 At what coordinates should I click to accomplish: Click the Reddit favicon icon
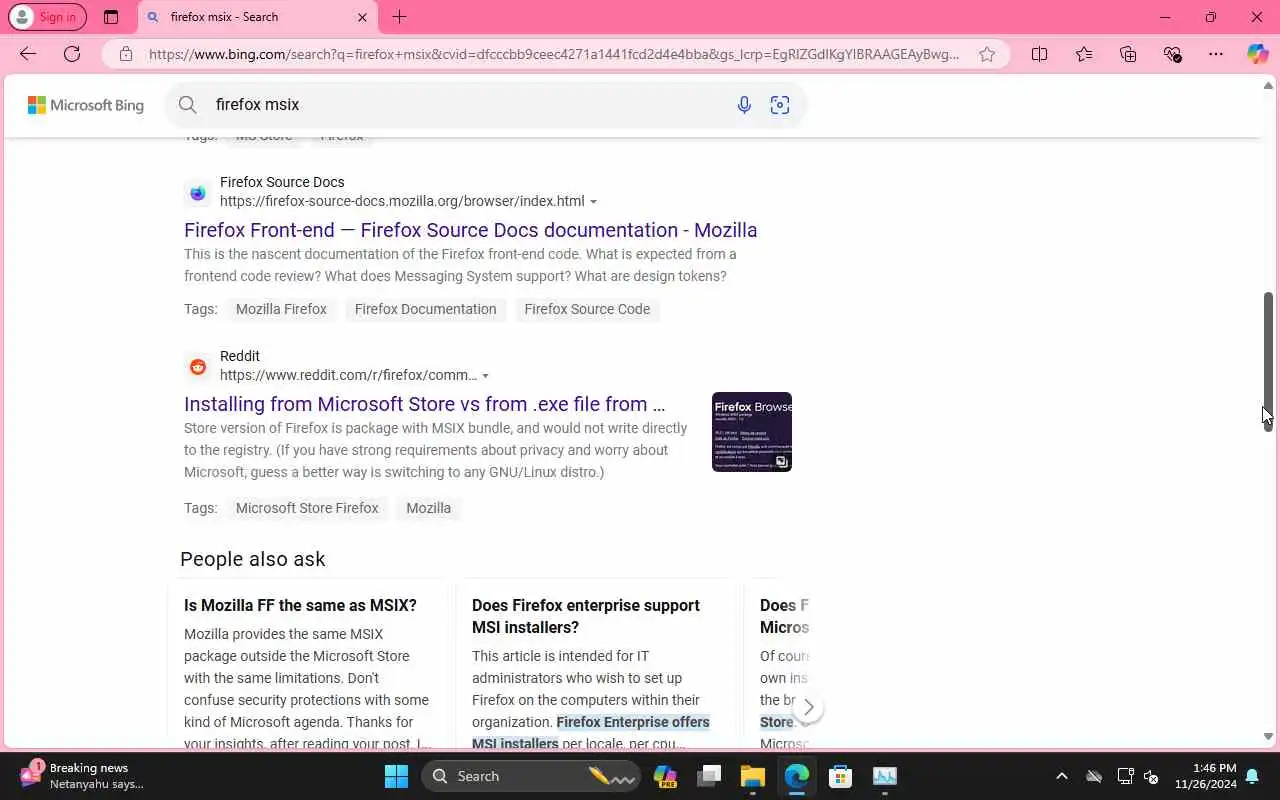click(198, 367)
